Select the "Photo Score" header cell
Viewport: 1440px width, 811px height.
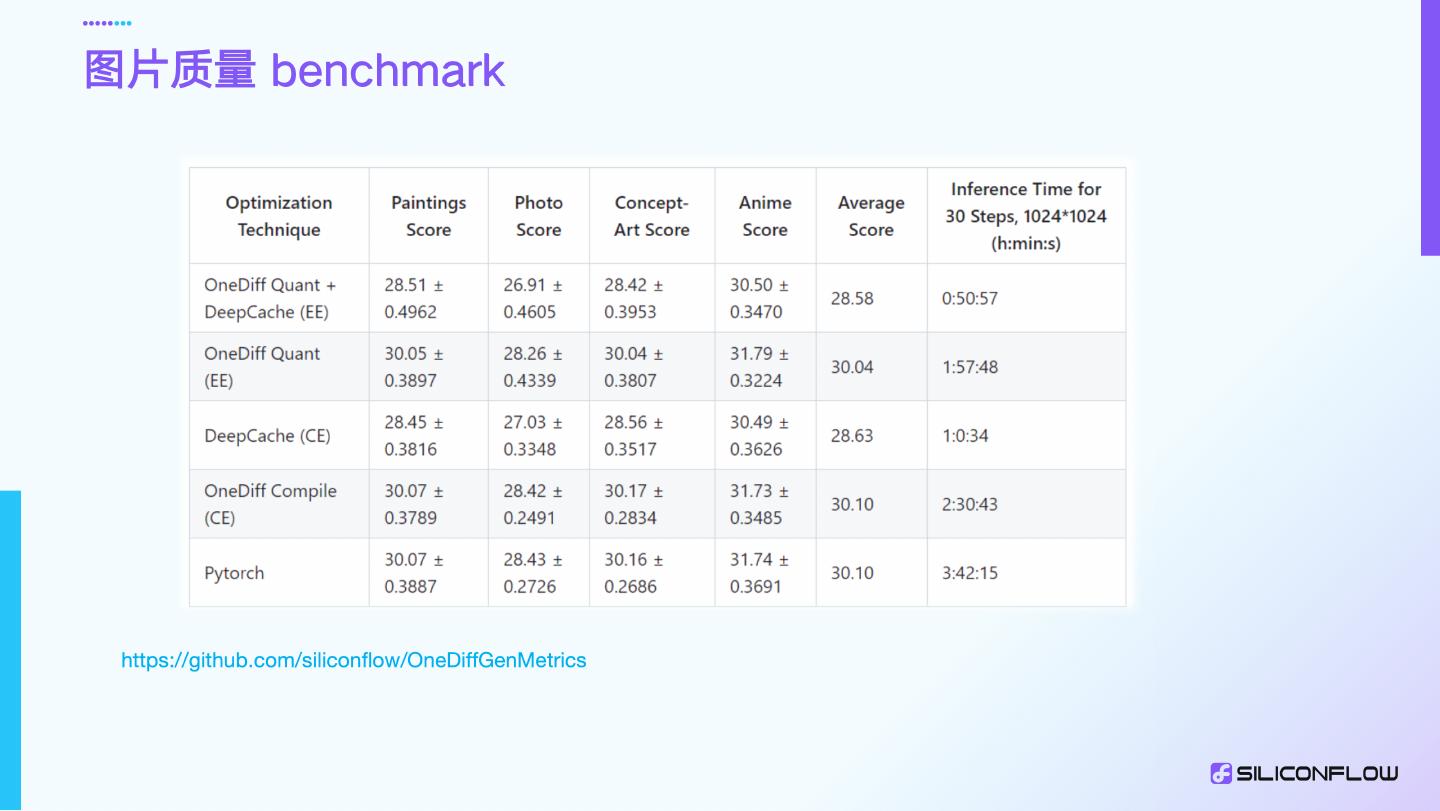click(x=538, y=216)
